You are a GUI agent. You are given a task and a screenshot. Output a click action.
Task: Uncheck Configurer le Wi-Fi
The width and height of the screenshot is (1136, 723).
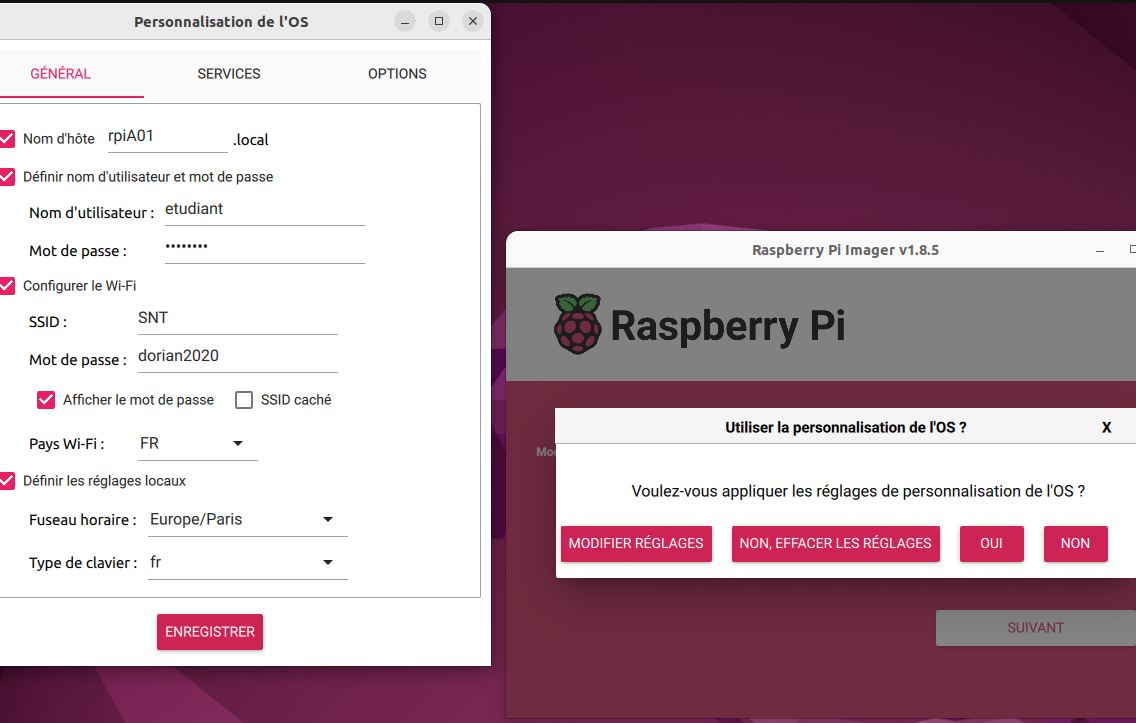(x=8, y=285)
